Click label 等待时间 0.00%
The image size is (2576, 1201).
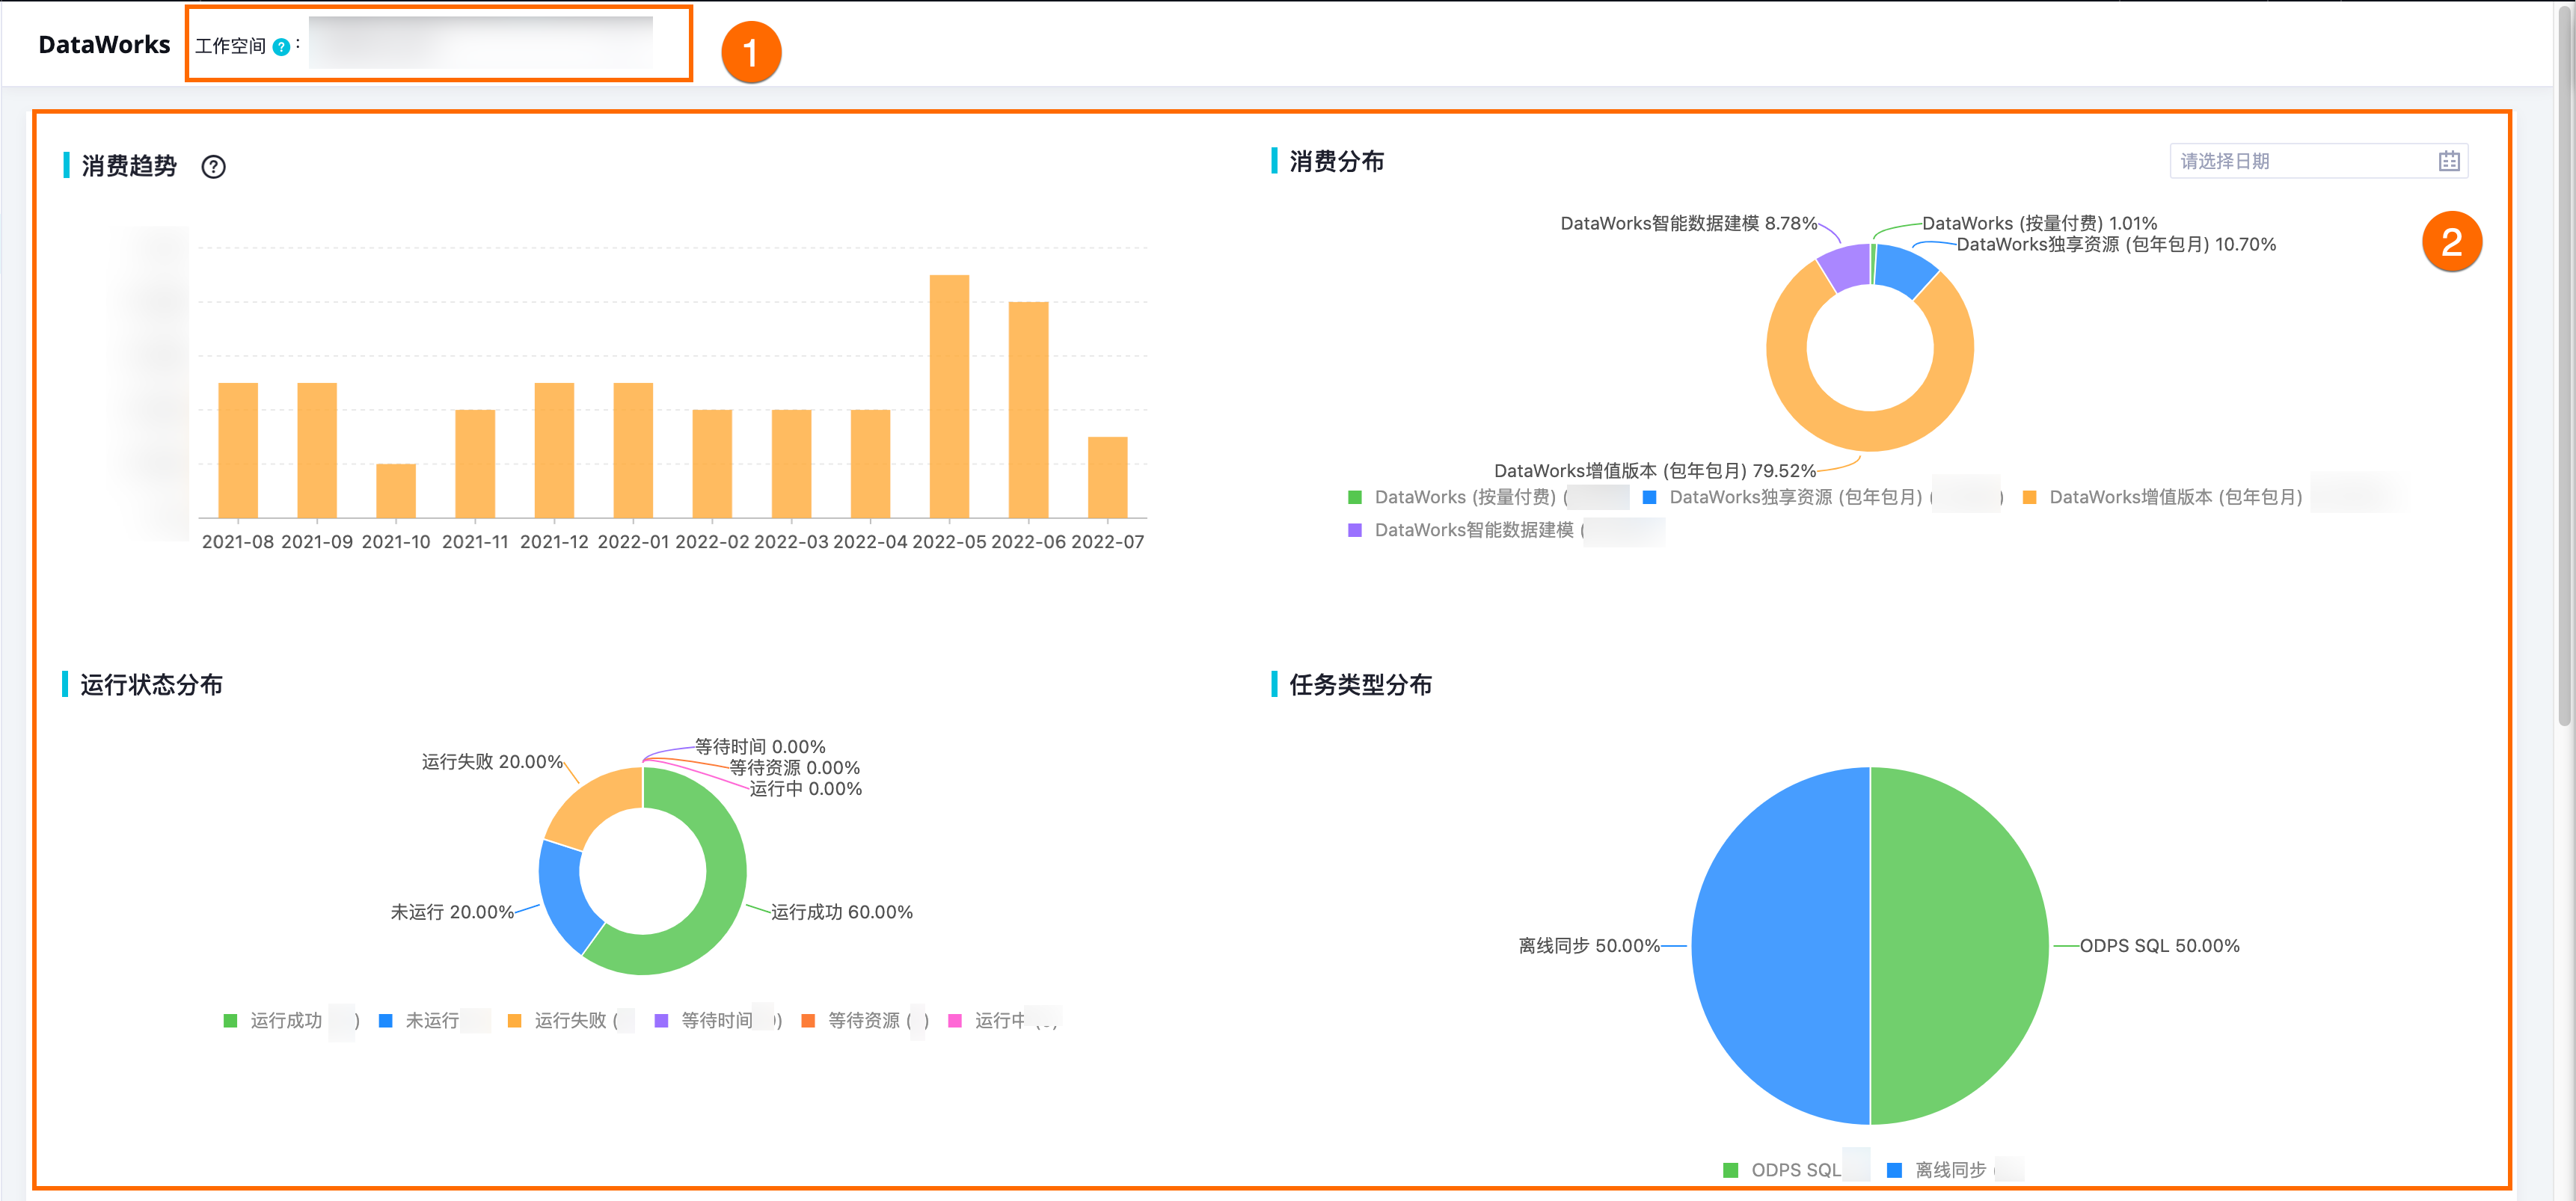tap(760, 747)
